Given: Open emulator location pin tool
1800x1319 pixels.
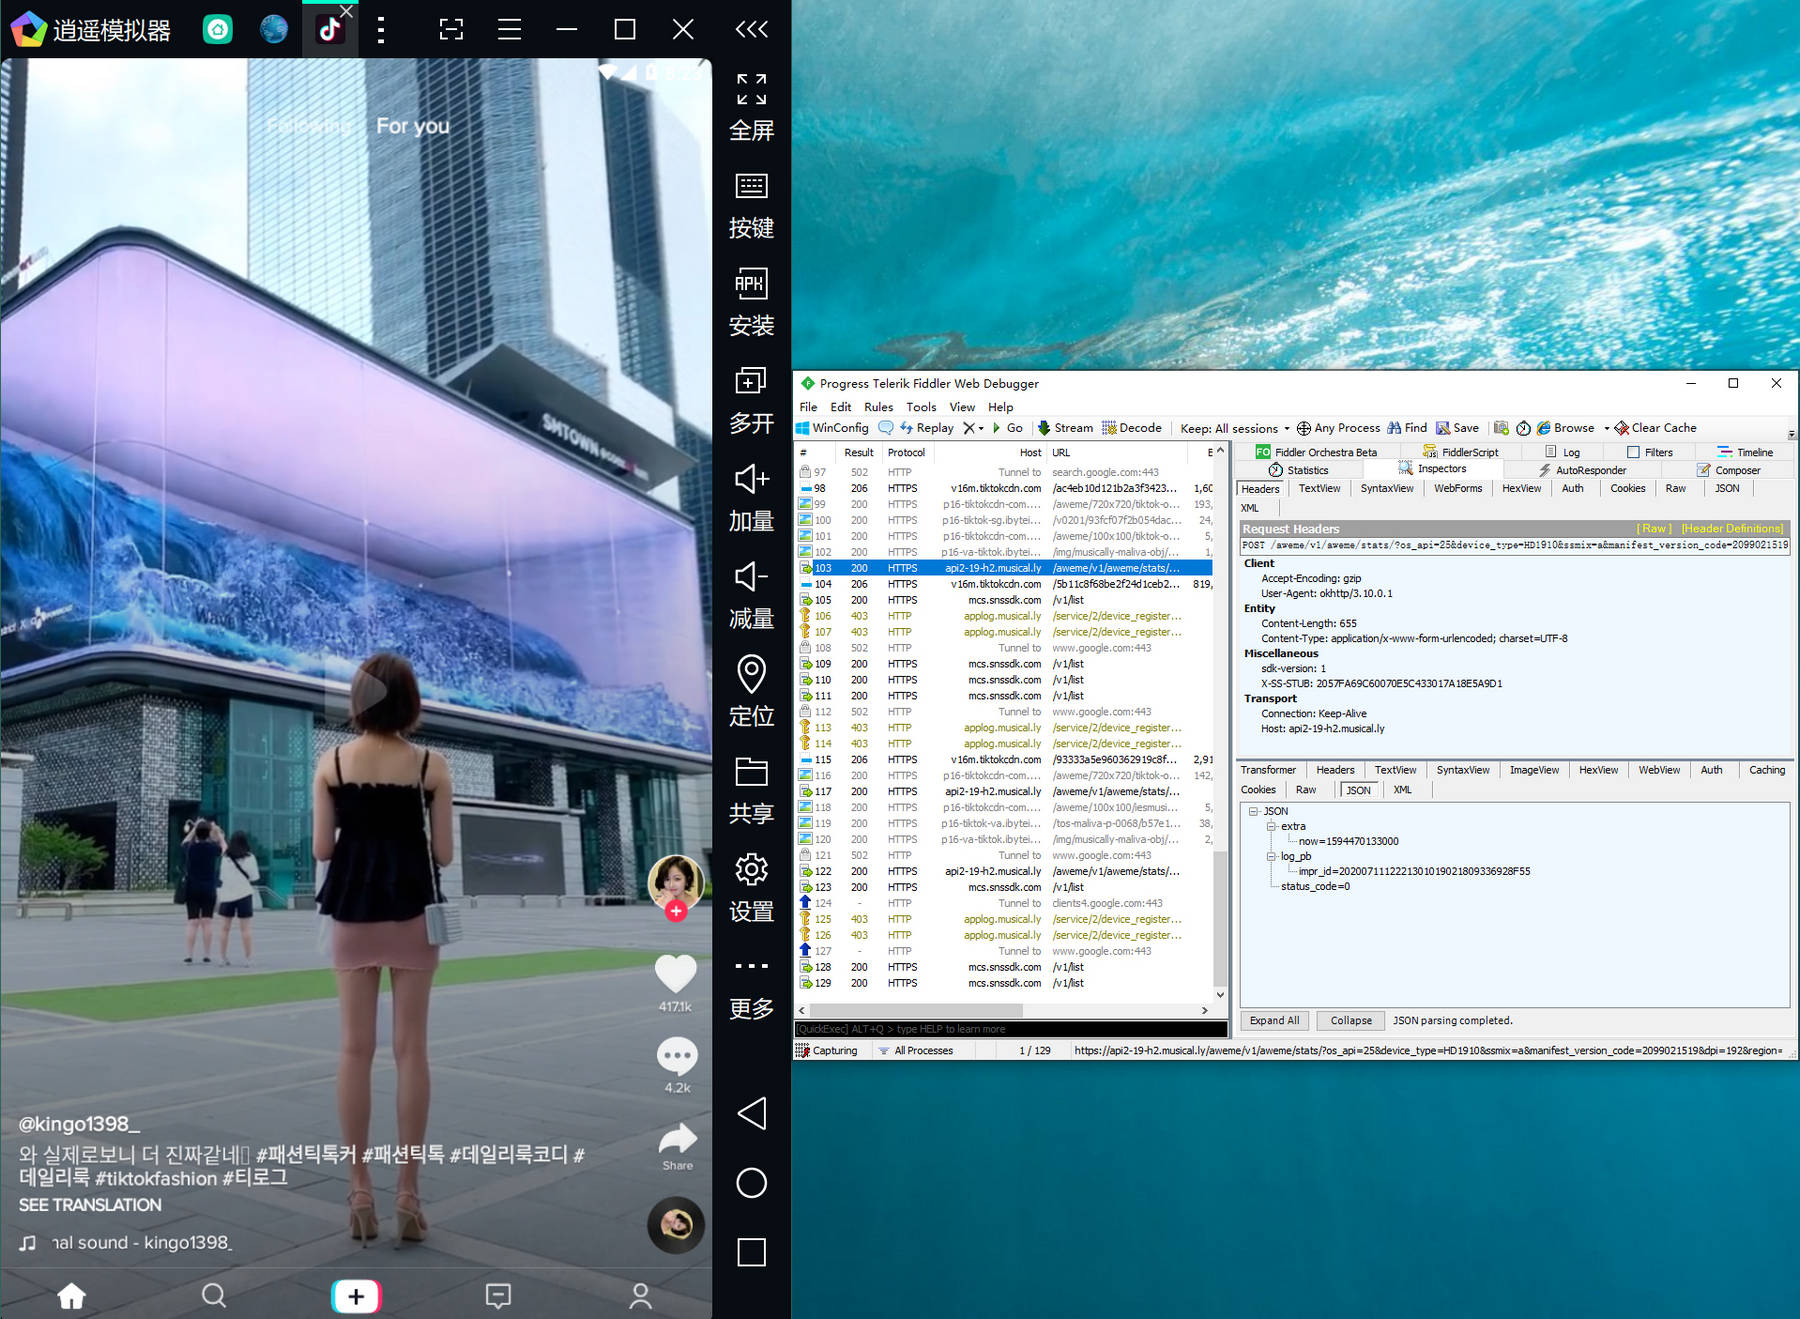Looking at the screenshot, I should point(751,675).
